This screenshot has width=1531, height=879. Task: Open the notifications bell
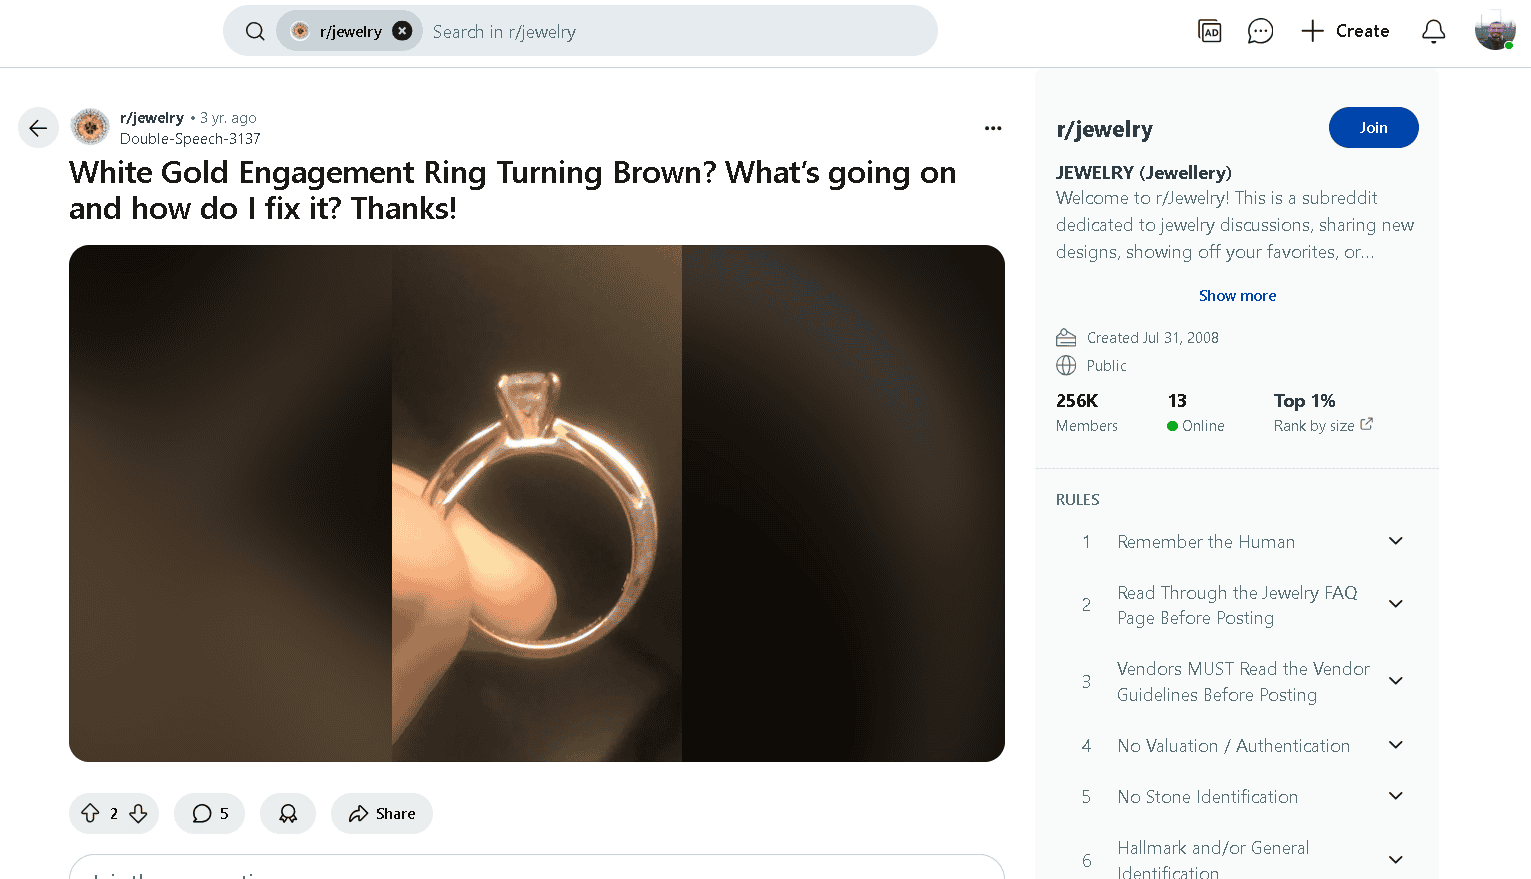pyautogui.click(x=1433, y=31)
